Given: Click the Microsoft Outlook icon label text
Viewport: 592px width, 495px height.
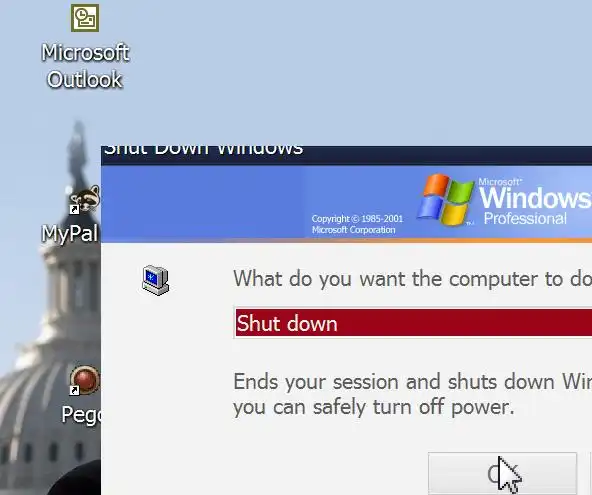Looking at the screenshot, I should pos(85,66).
